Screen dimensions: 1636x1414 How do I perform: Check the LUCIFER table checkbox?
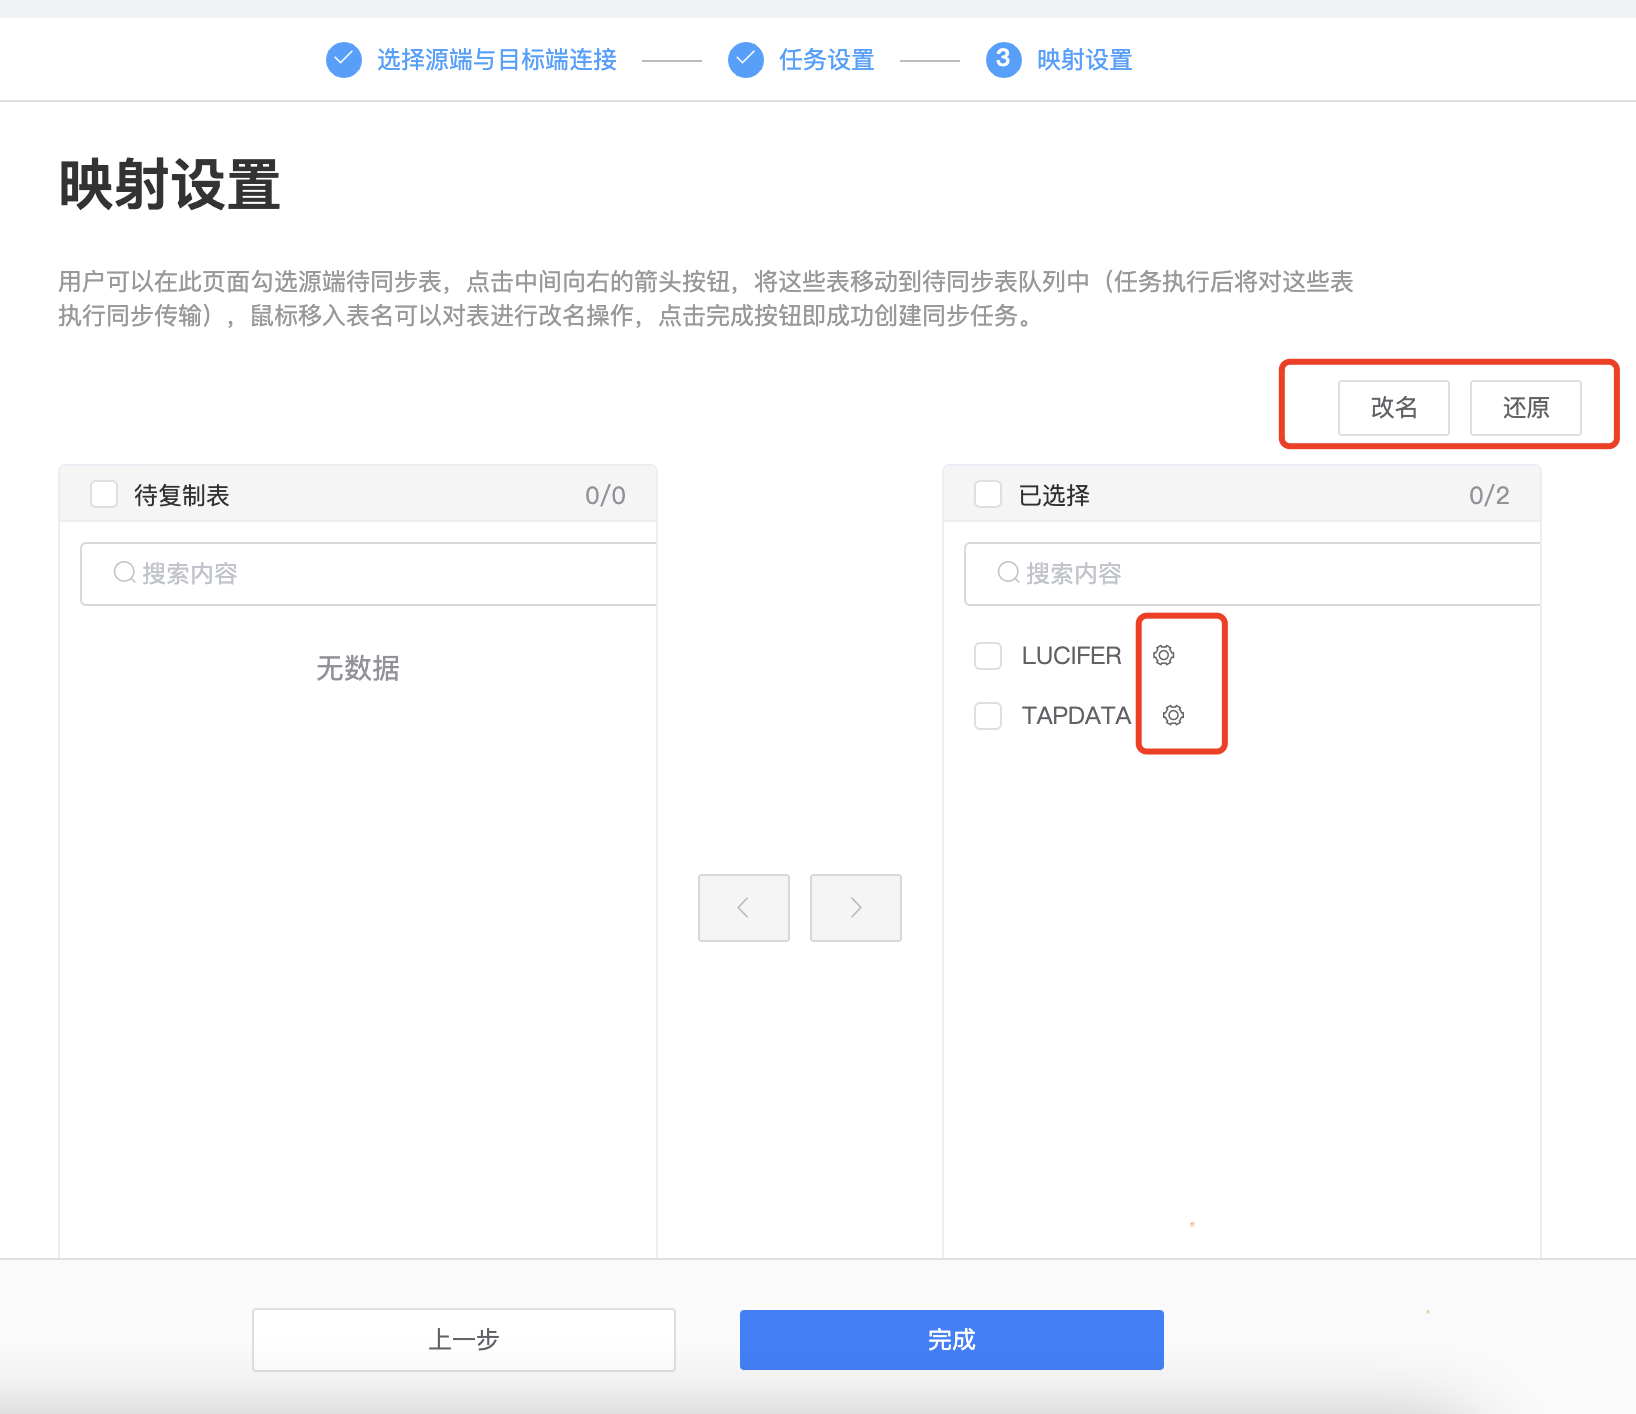tap(988, 655)
